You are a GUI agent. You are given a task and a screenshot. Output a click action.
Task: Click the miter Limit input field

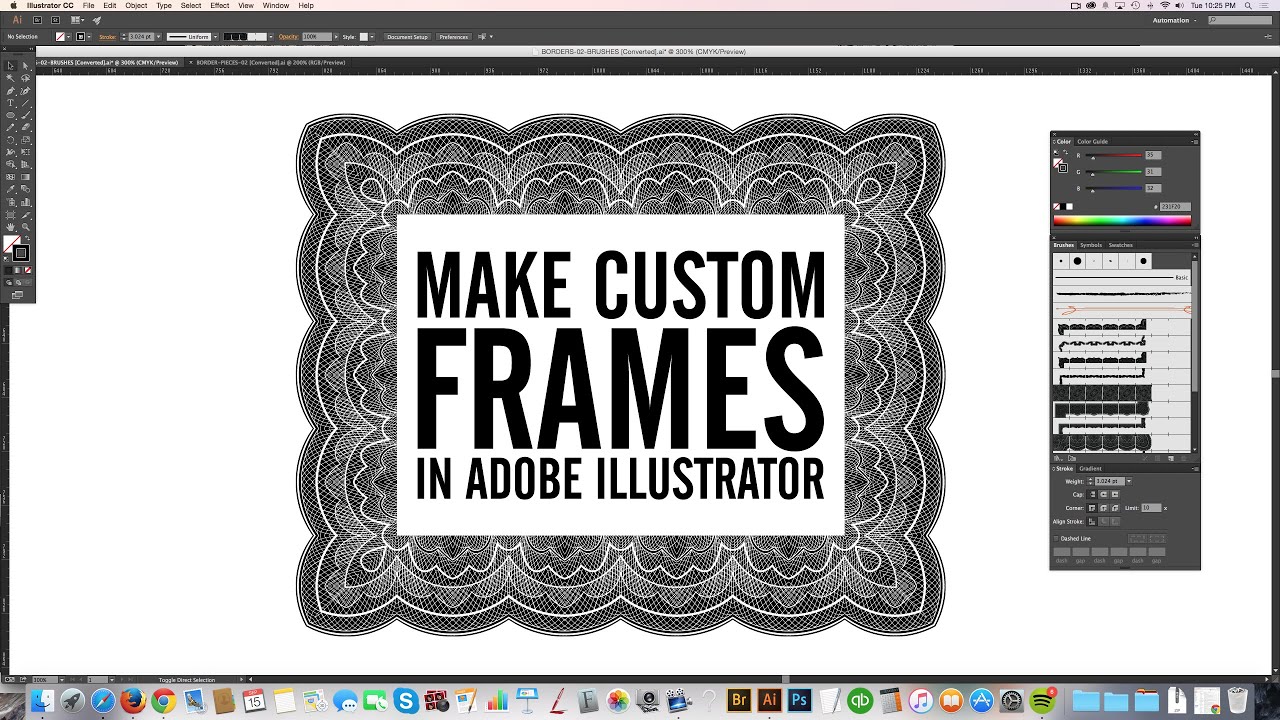tap(1151, 508)
